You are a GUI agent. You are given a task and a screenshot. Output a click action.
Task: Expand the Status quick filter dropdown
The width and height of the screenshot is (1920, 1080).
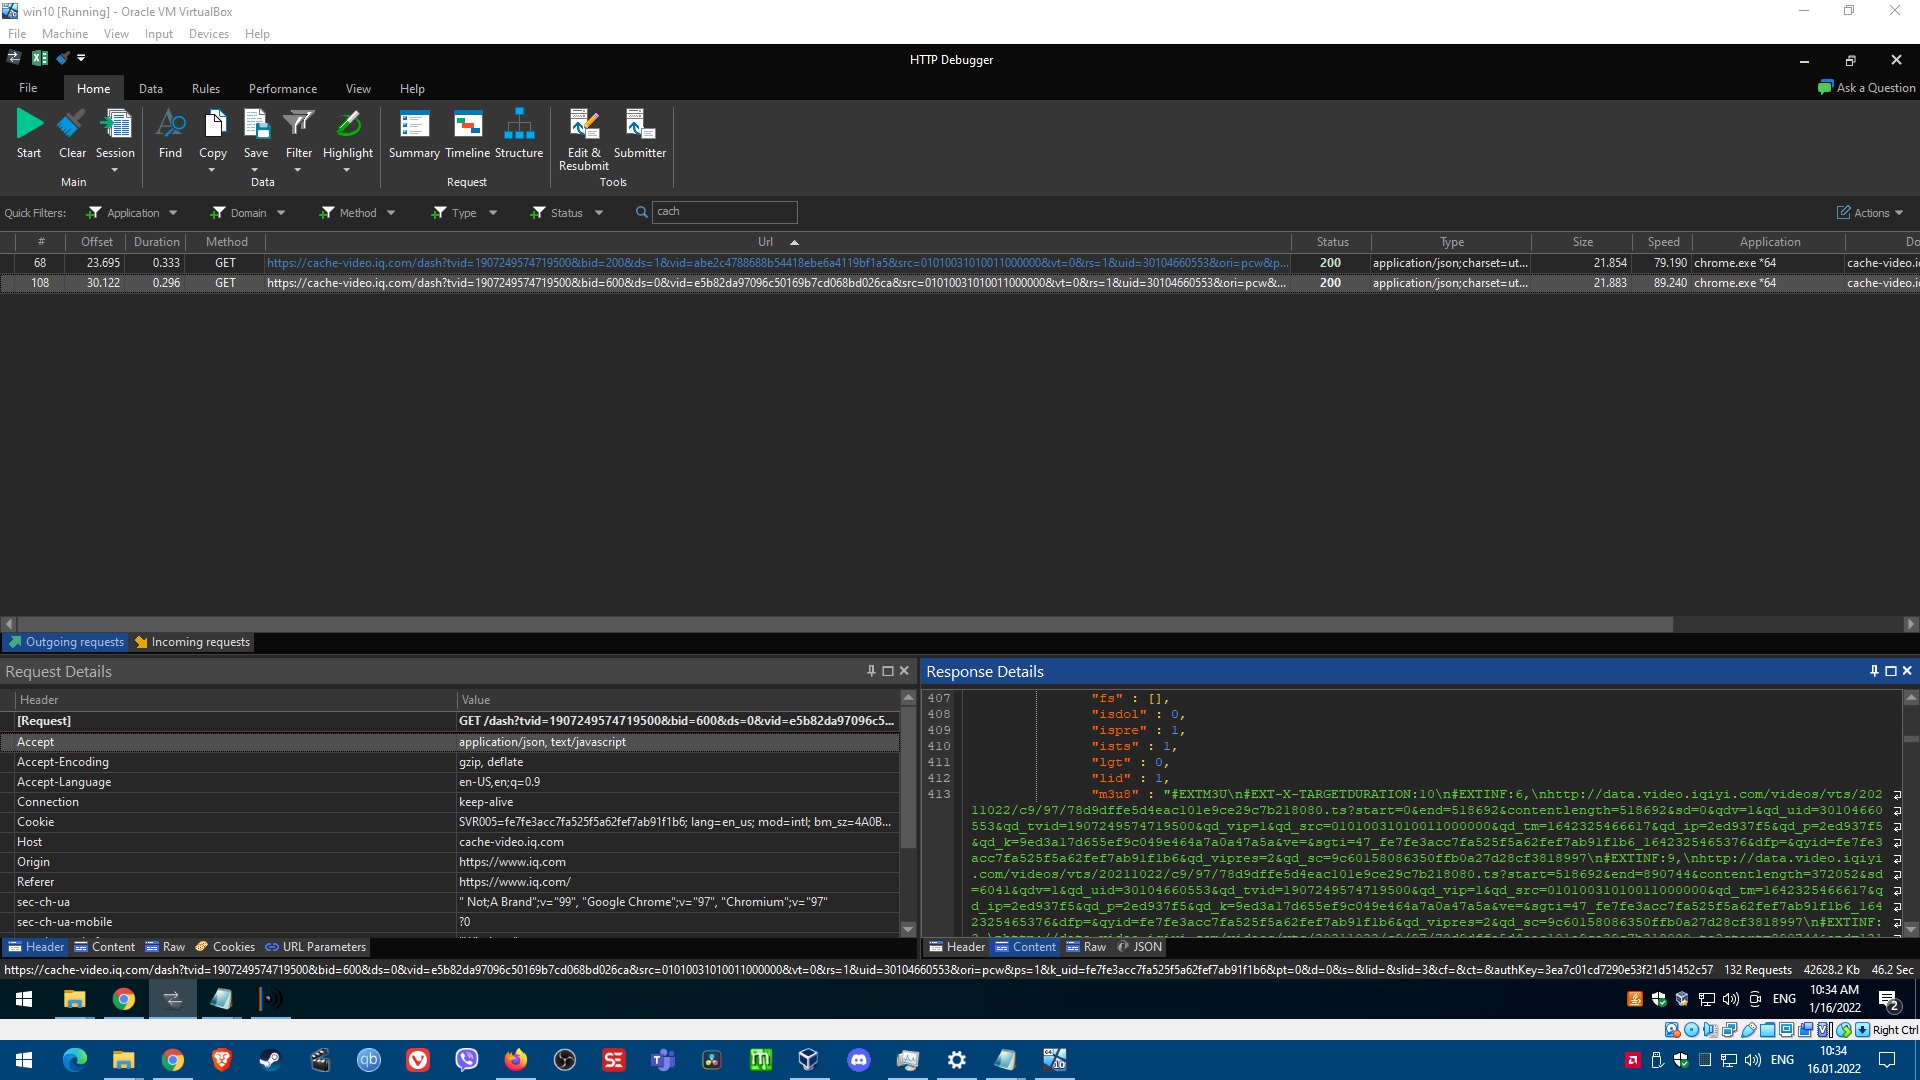599,213
